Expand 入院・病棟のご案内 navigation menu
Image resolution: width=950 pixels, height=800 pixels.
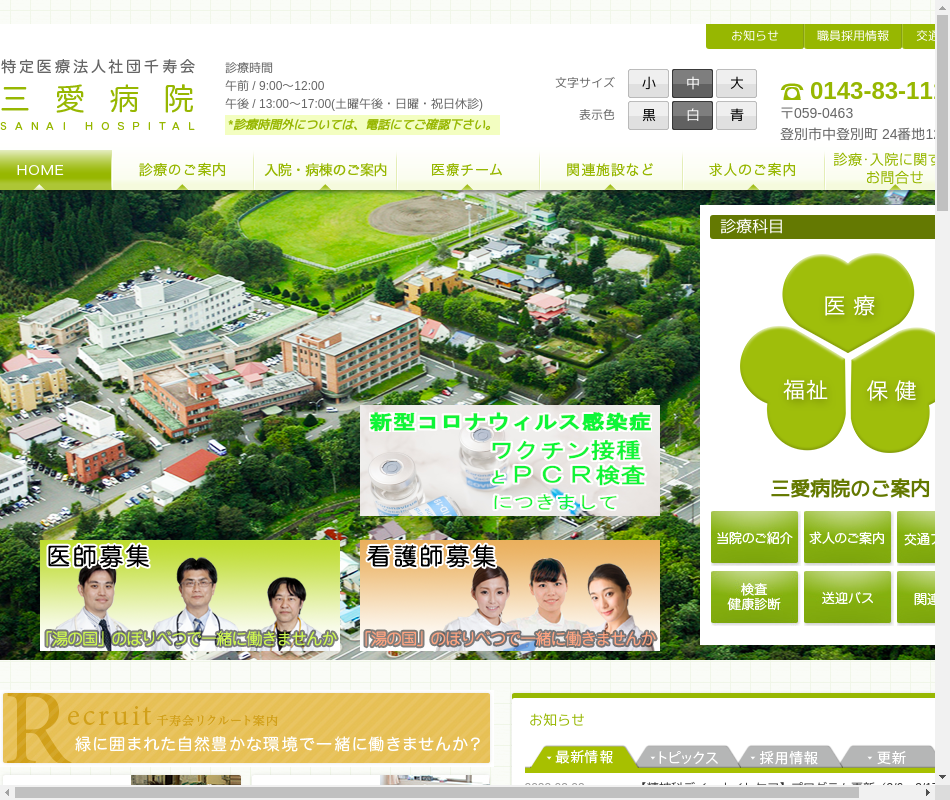325,170
